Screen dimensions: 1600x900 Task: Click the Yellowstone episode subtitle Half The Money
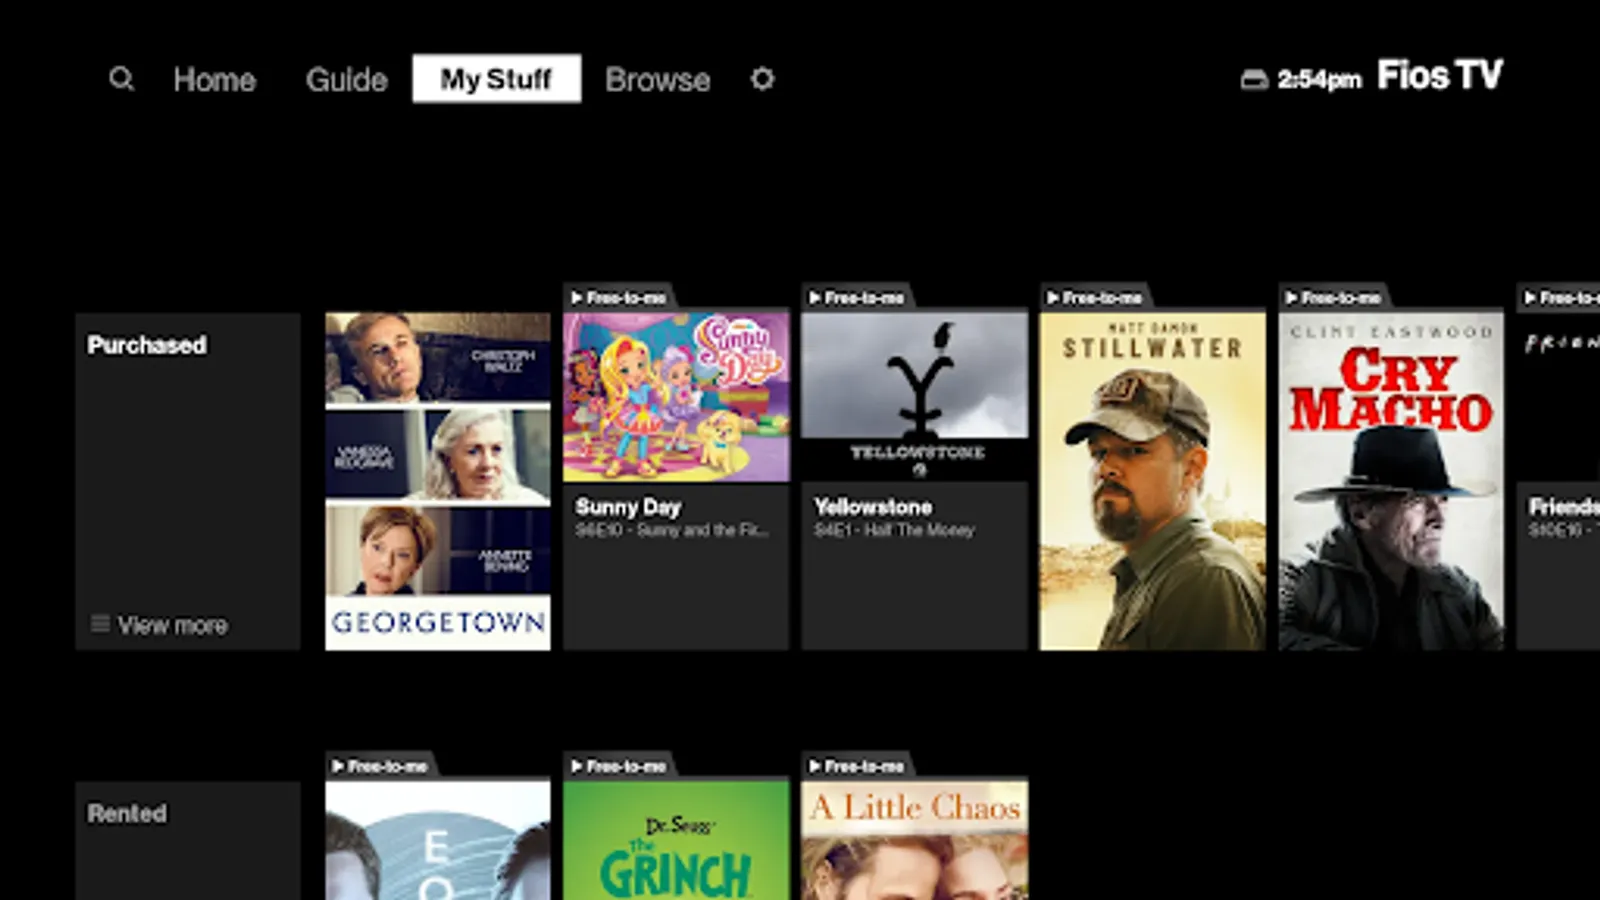[893, 530]
